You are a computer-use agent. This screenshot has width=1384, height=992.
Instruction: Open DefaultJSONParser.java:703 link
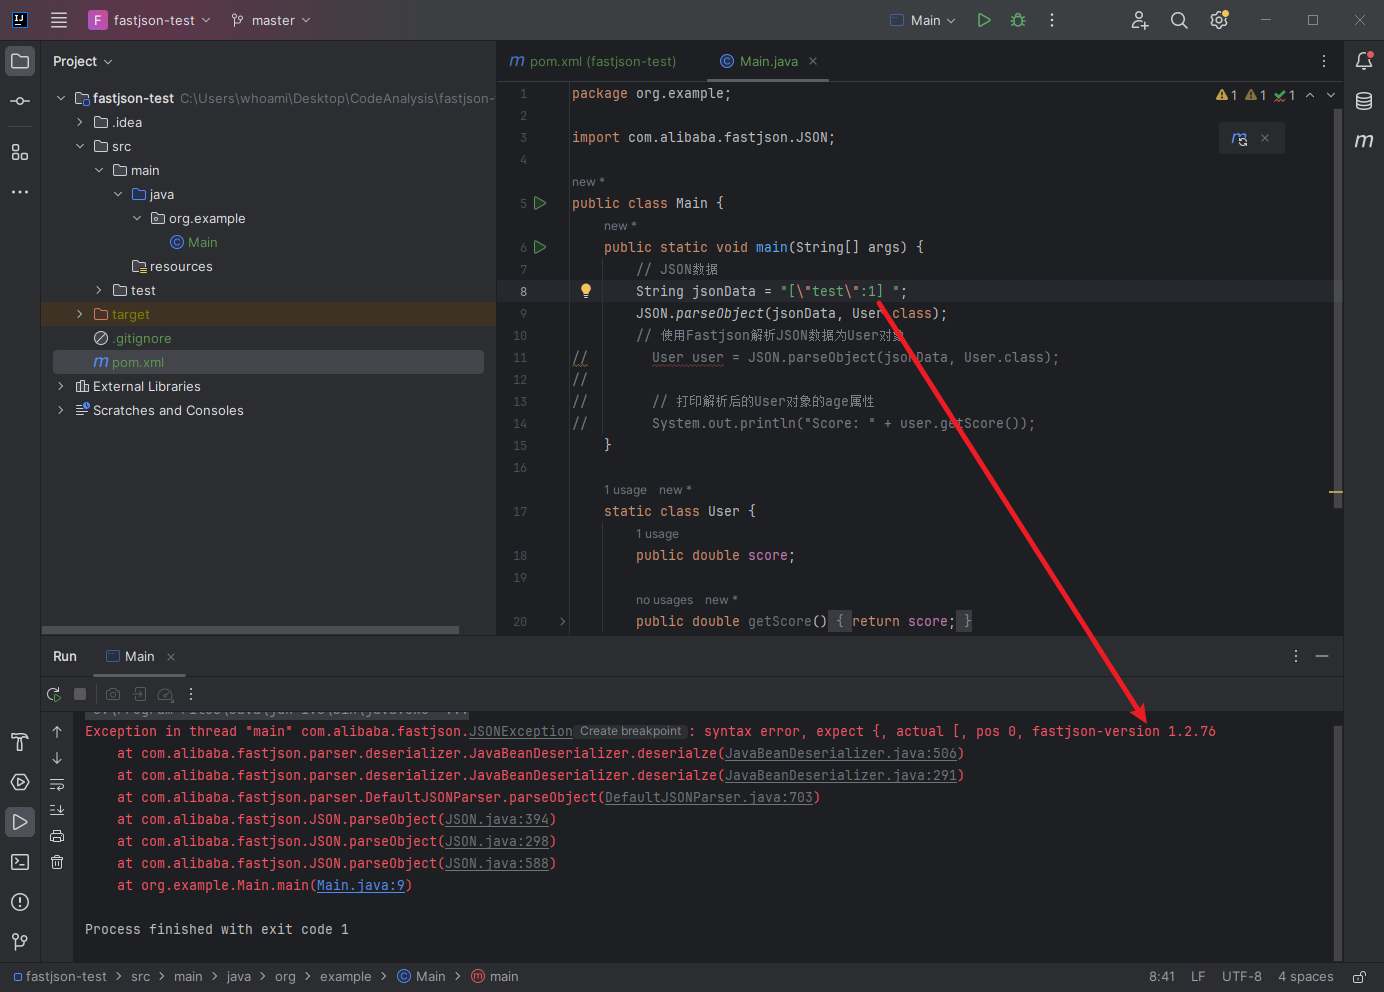point(709,797)
